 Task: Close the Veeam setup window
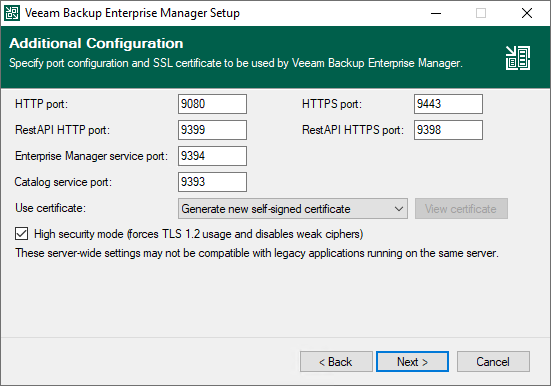tap(526, 13)
